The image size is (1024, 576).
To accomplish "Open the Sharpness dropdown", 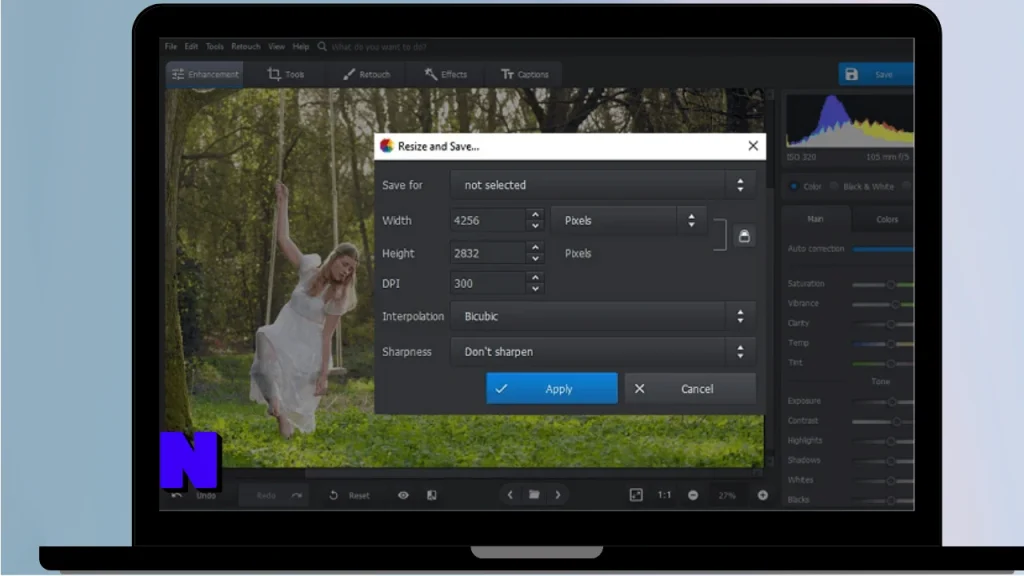I will coord(603,352).
